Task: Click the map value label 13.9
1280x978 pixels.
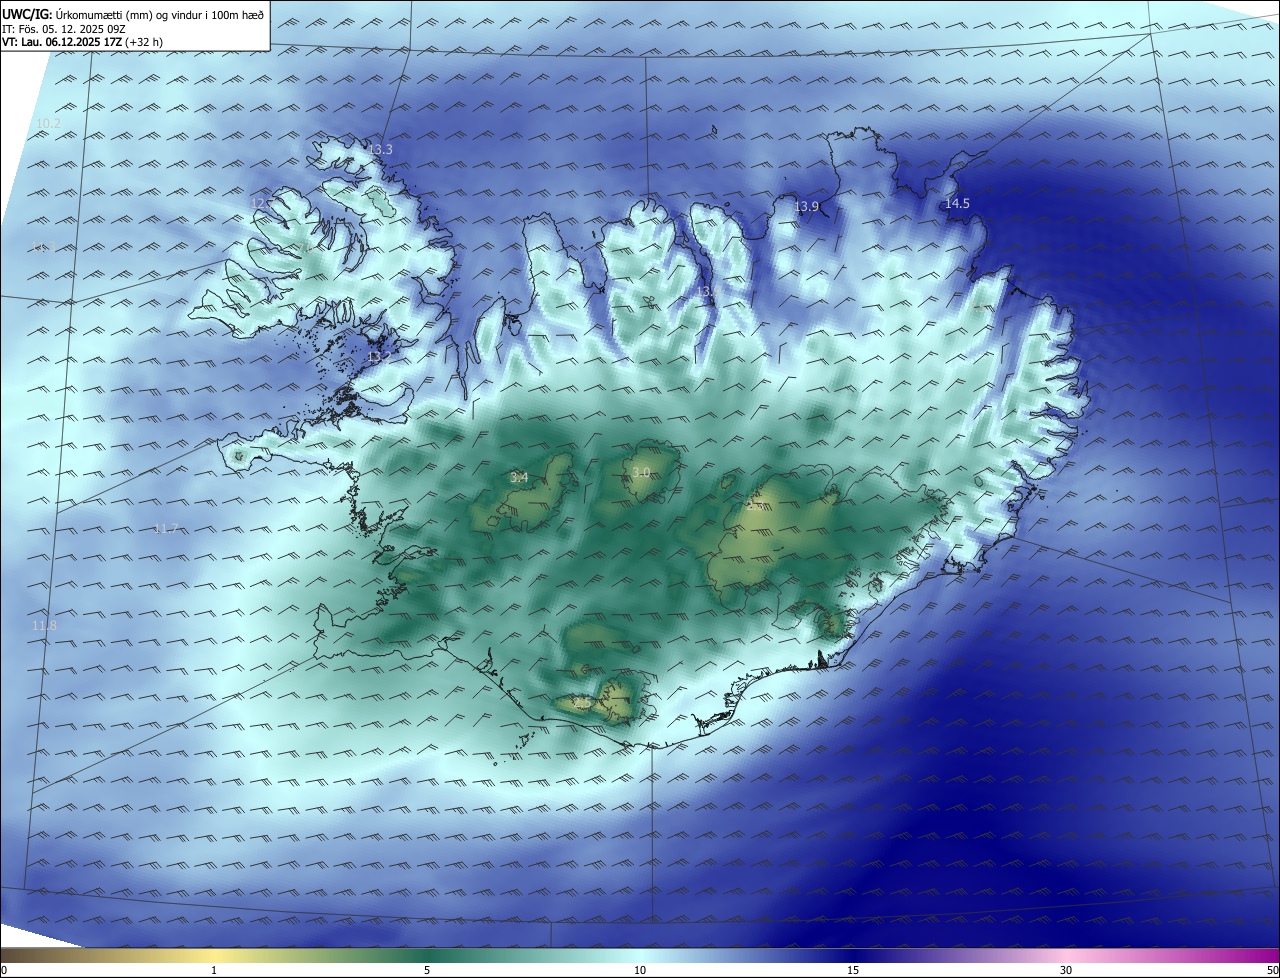Action: [x=806, y=206]
